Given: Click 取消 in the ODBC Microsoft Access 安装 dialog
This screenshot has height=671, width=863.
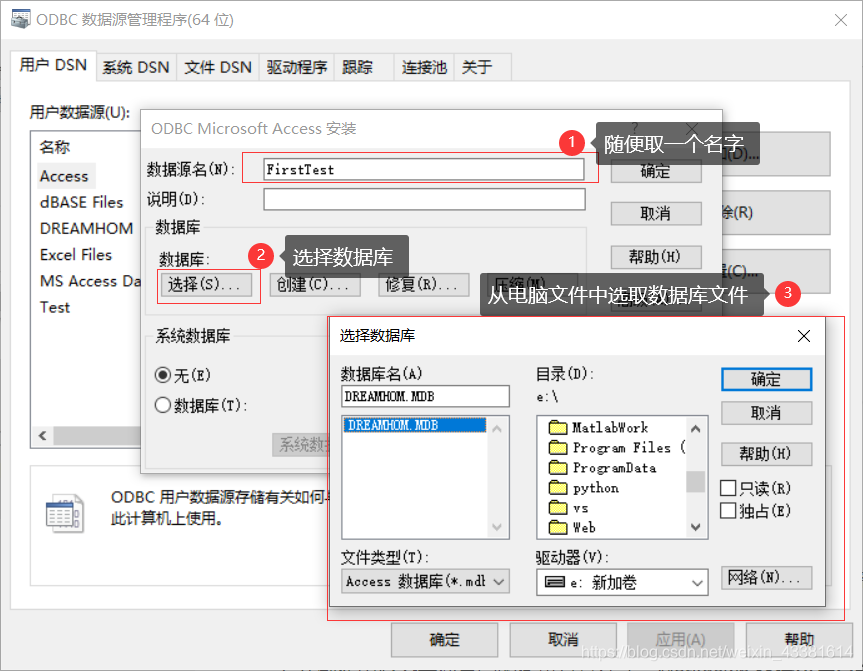Looking at the screenshot, I should 656,214.
